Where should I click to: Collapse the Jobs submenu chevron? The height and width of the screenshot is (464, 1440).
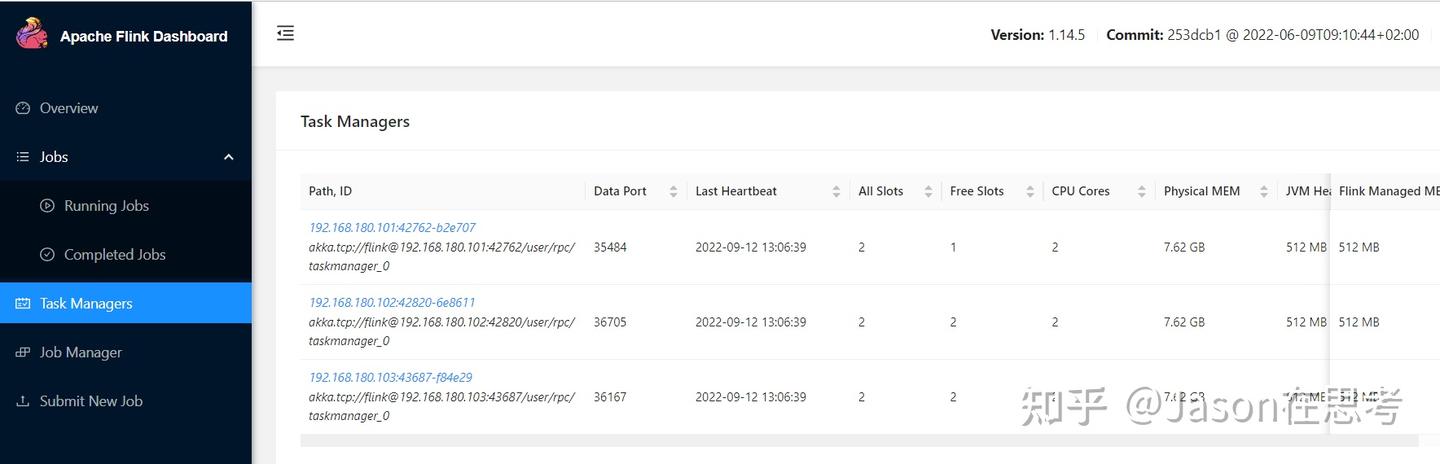pyautogui.click(x=228, y=157)
